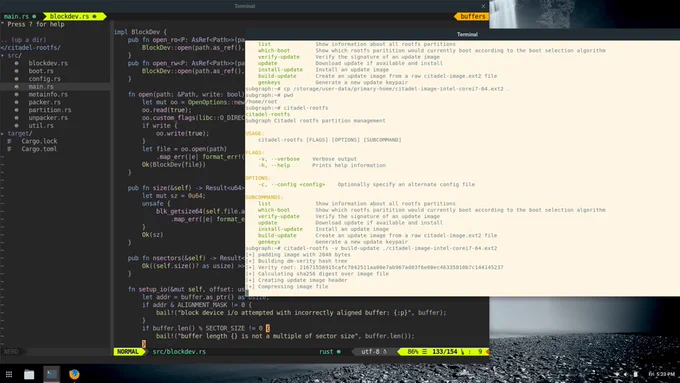Click the '-c, --config <config>' option line
This screenshot has height=383, width=680.
[366, 185]
